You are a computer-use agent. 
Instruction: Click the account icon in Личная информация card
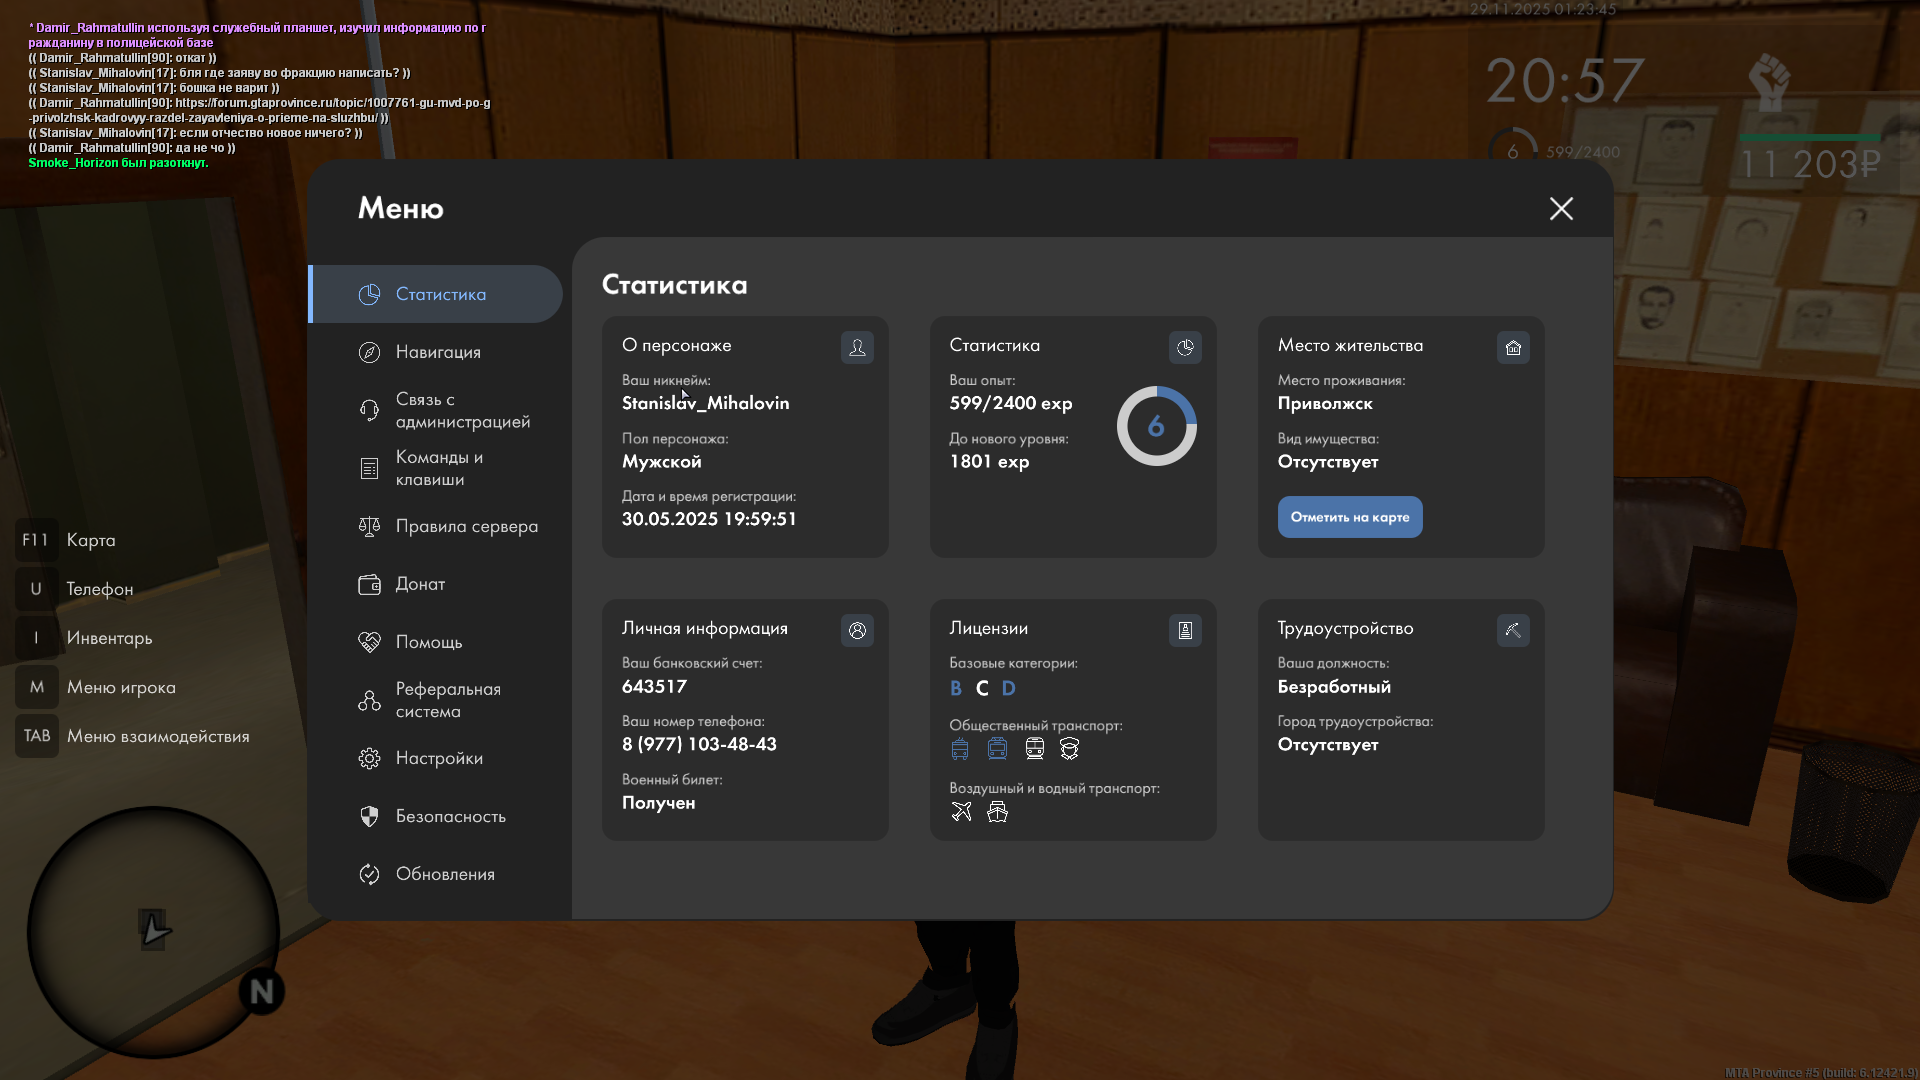click(857, 630)
